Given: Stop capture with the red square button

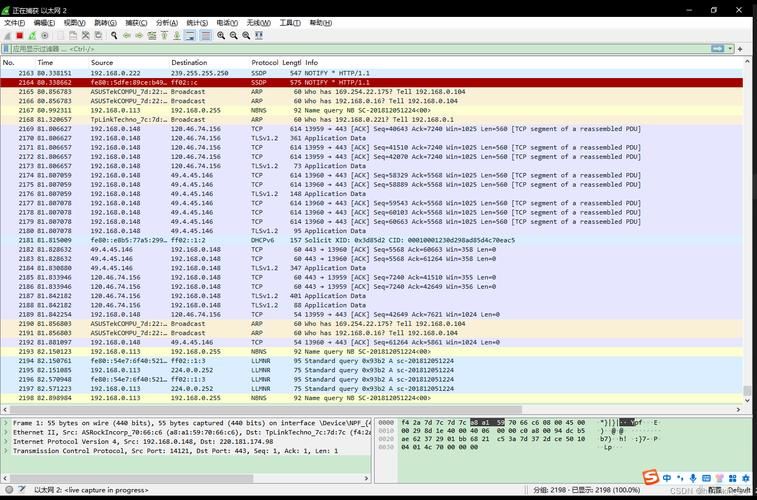Looking at the screenshot, I should (x=20, y=35).
